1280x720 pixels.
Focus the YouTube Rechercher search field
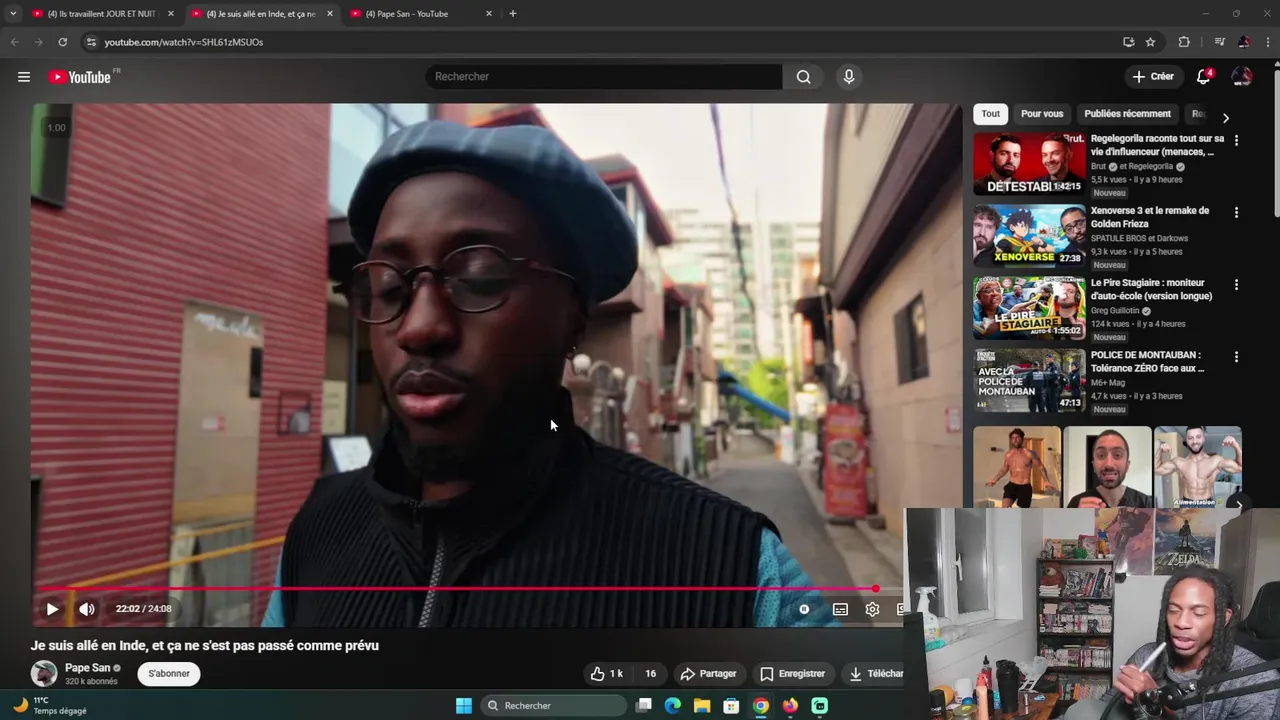[604, 77]
